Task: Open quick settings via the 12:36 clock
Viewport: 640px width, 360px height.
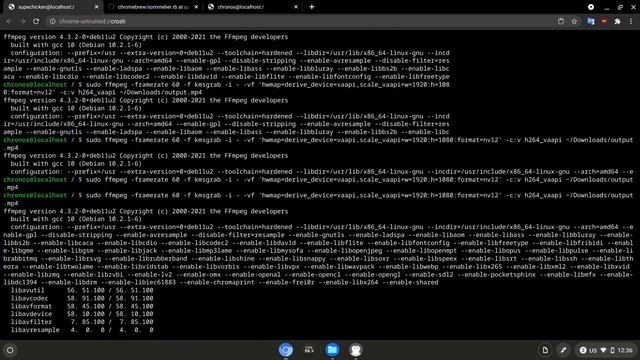Action: click(x=625, y=350)
